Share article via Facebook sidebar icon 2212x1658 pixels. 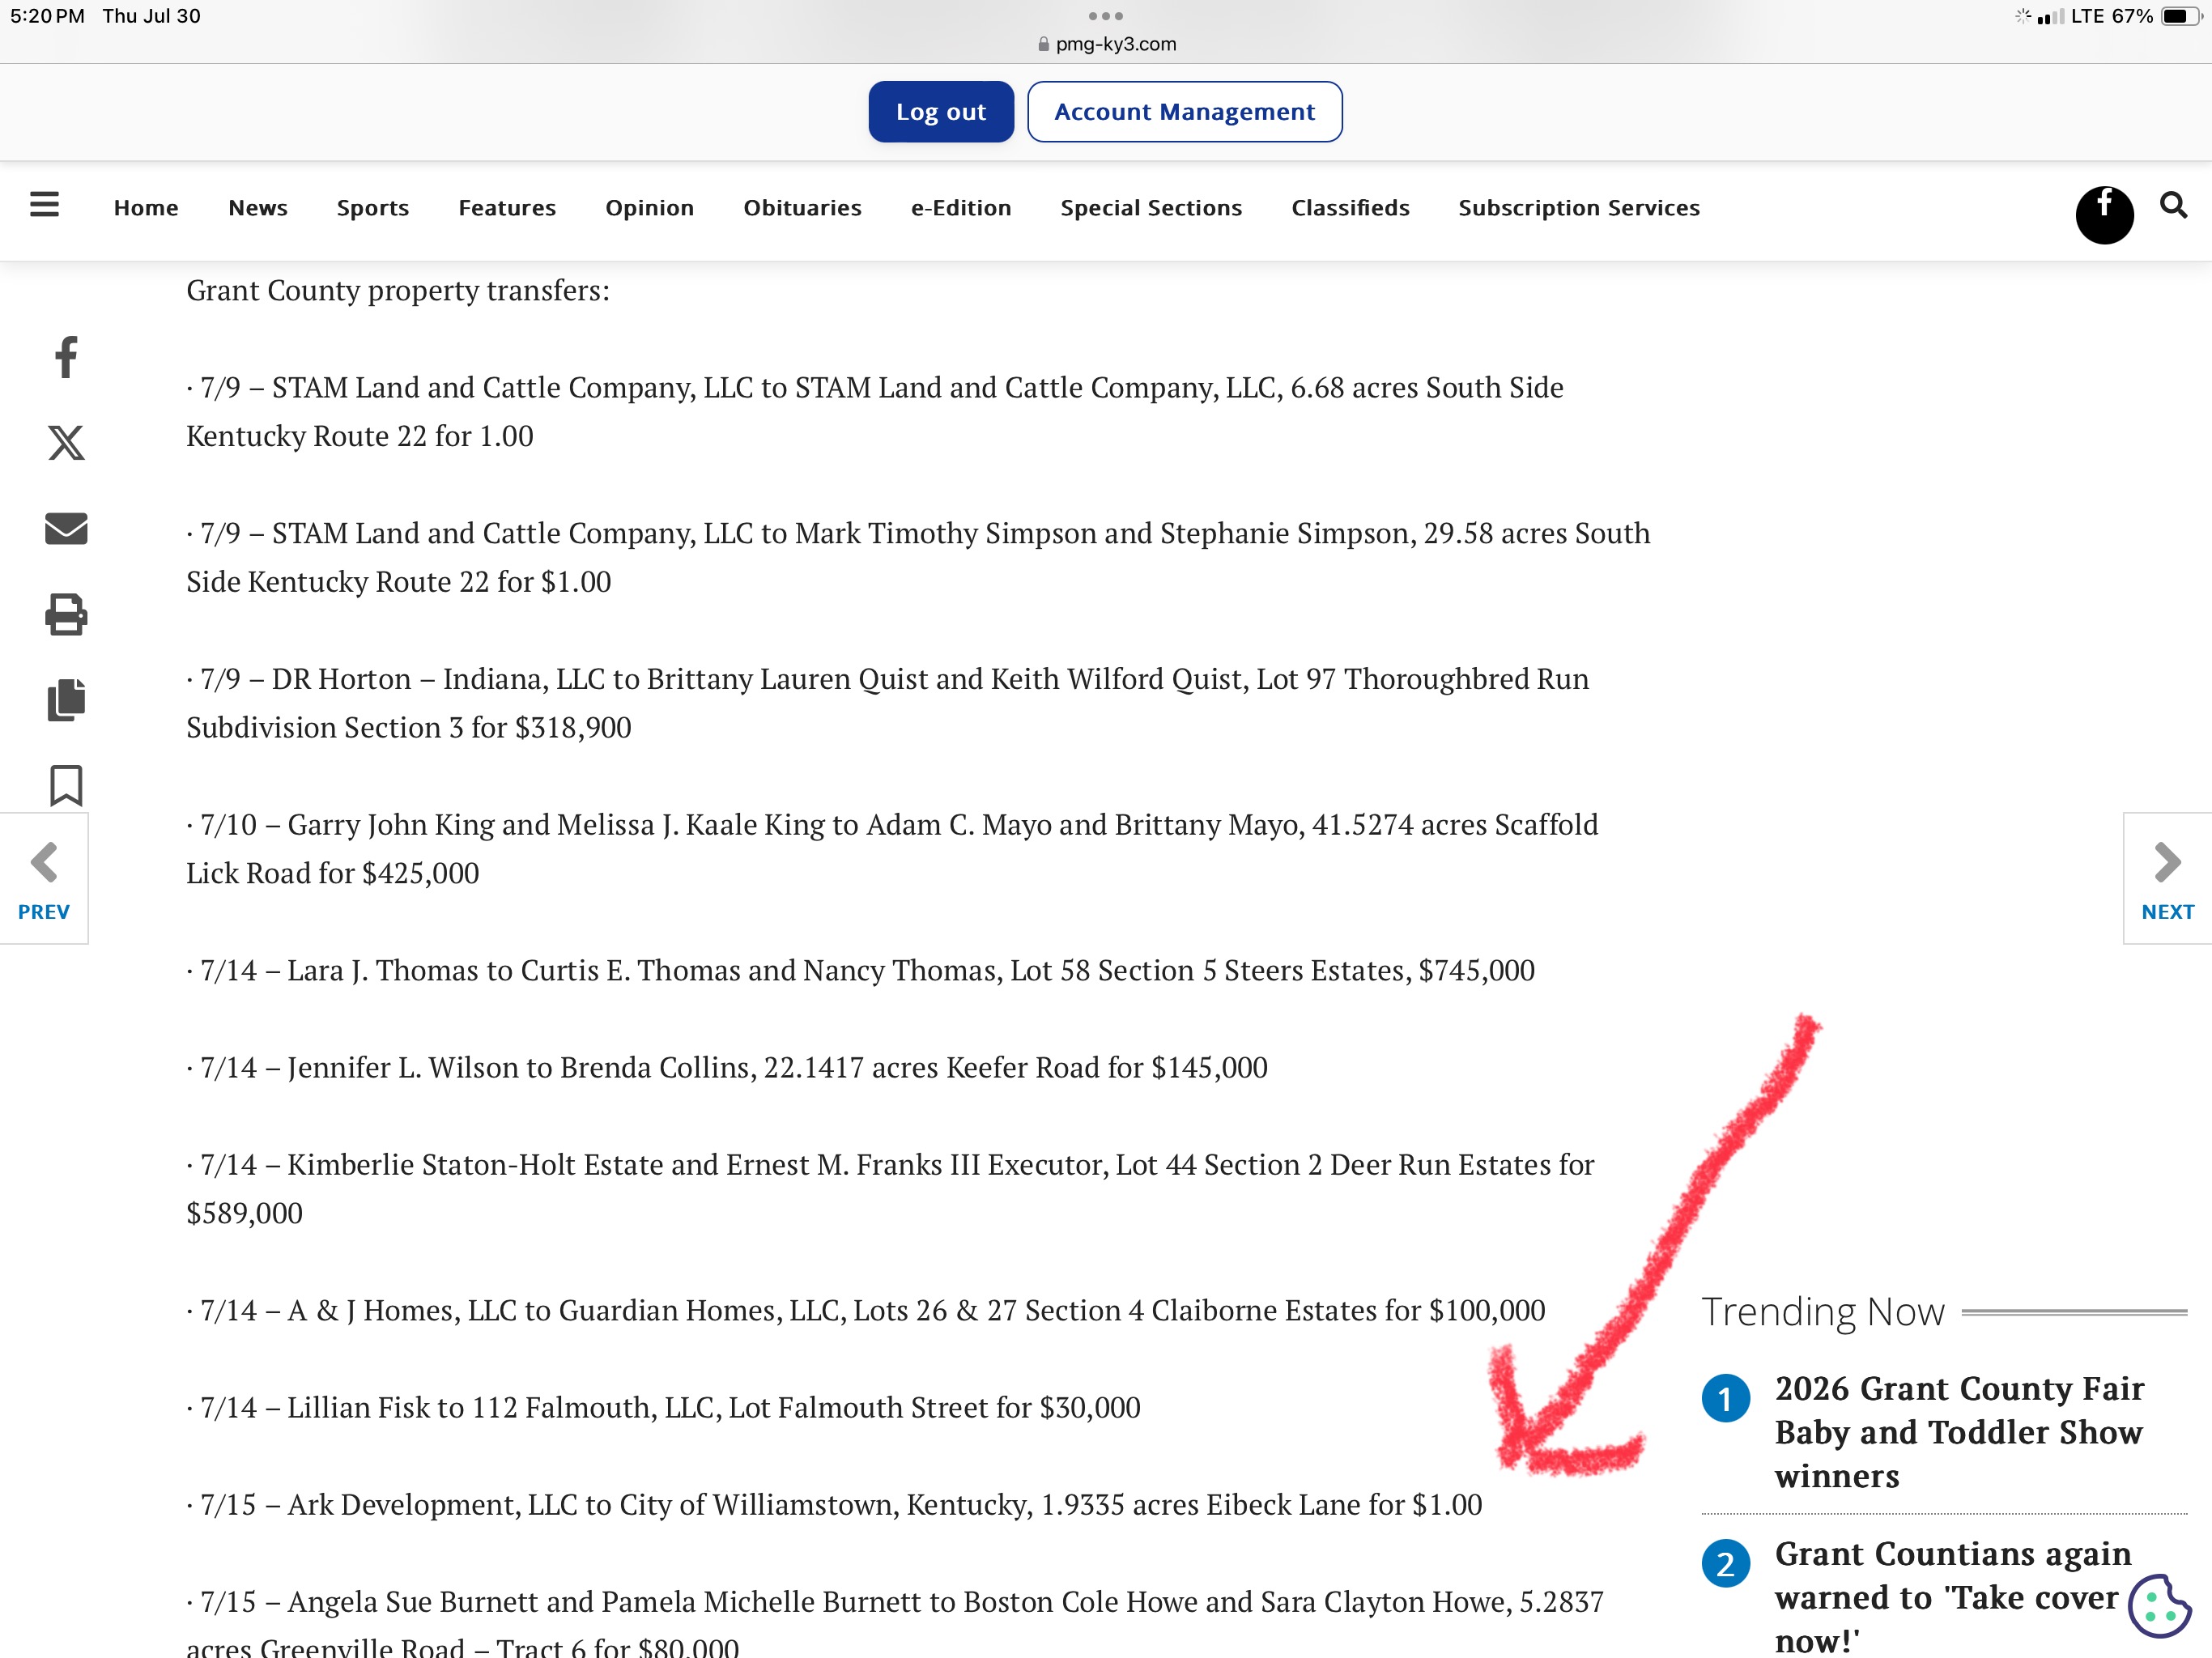66,357
